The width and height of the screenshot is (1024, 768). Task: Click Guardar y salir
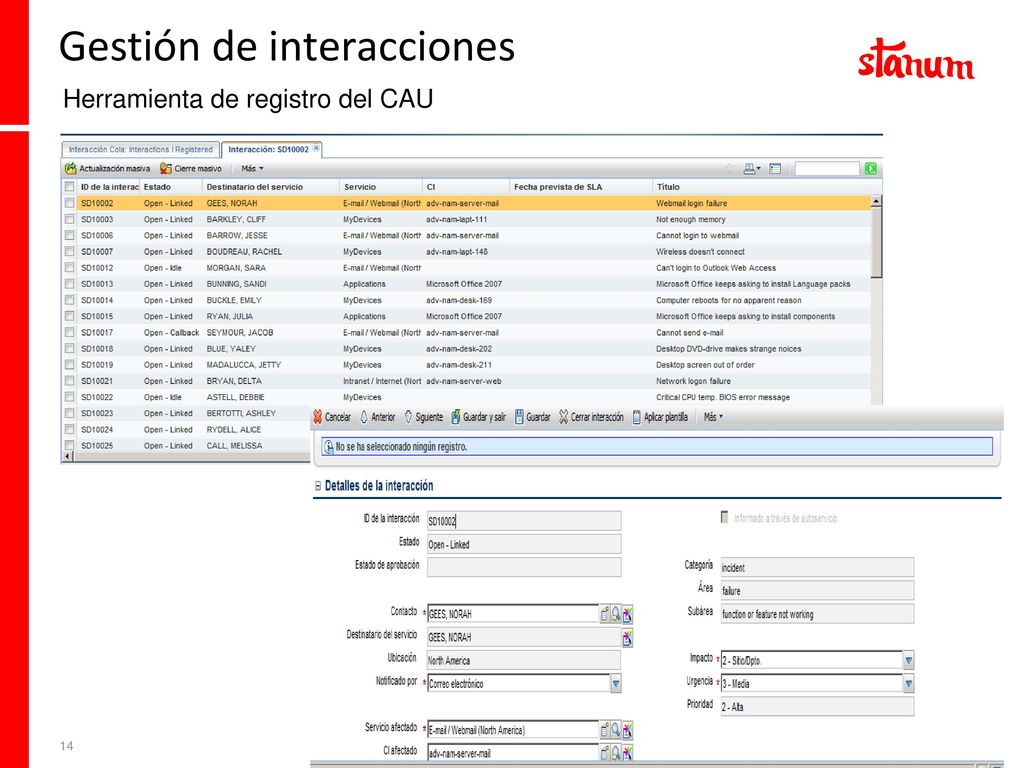pyautogui.click(x=478, y=417)
